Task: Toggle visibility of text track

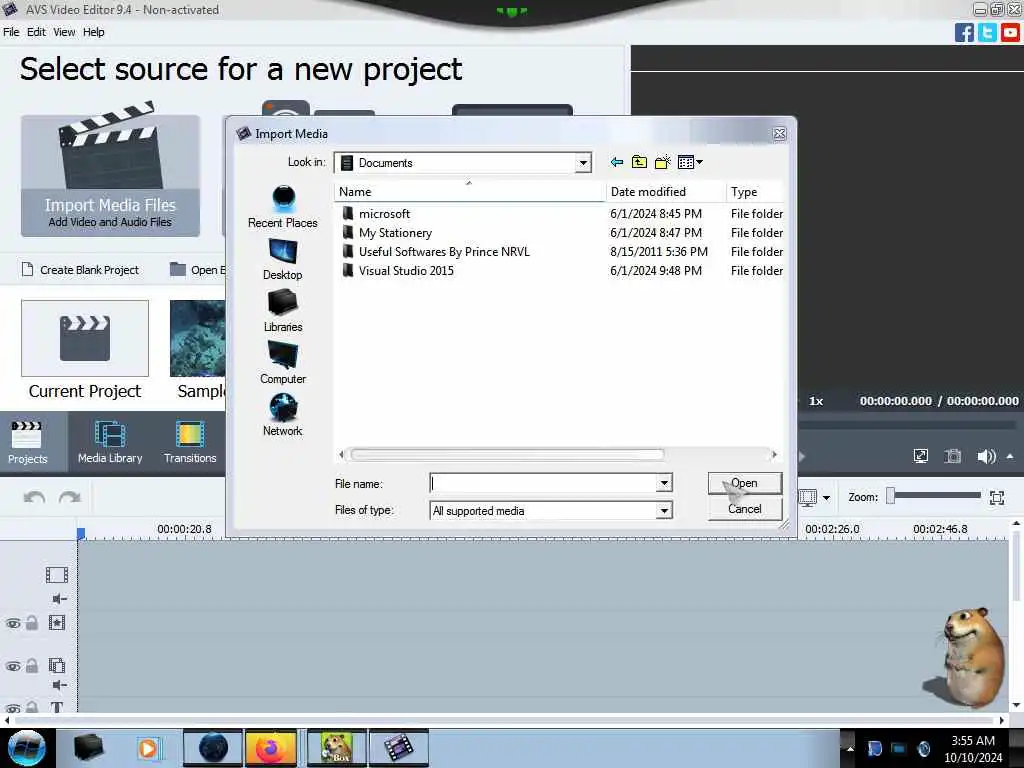Action: 13,708
